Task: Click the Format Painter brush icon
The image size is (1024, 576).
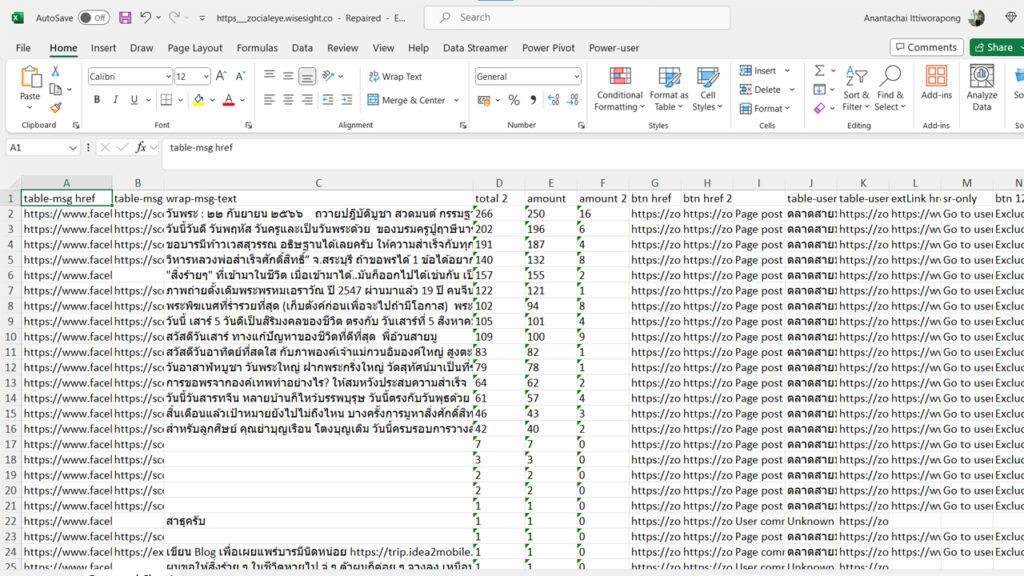Action: point(56,108)
